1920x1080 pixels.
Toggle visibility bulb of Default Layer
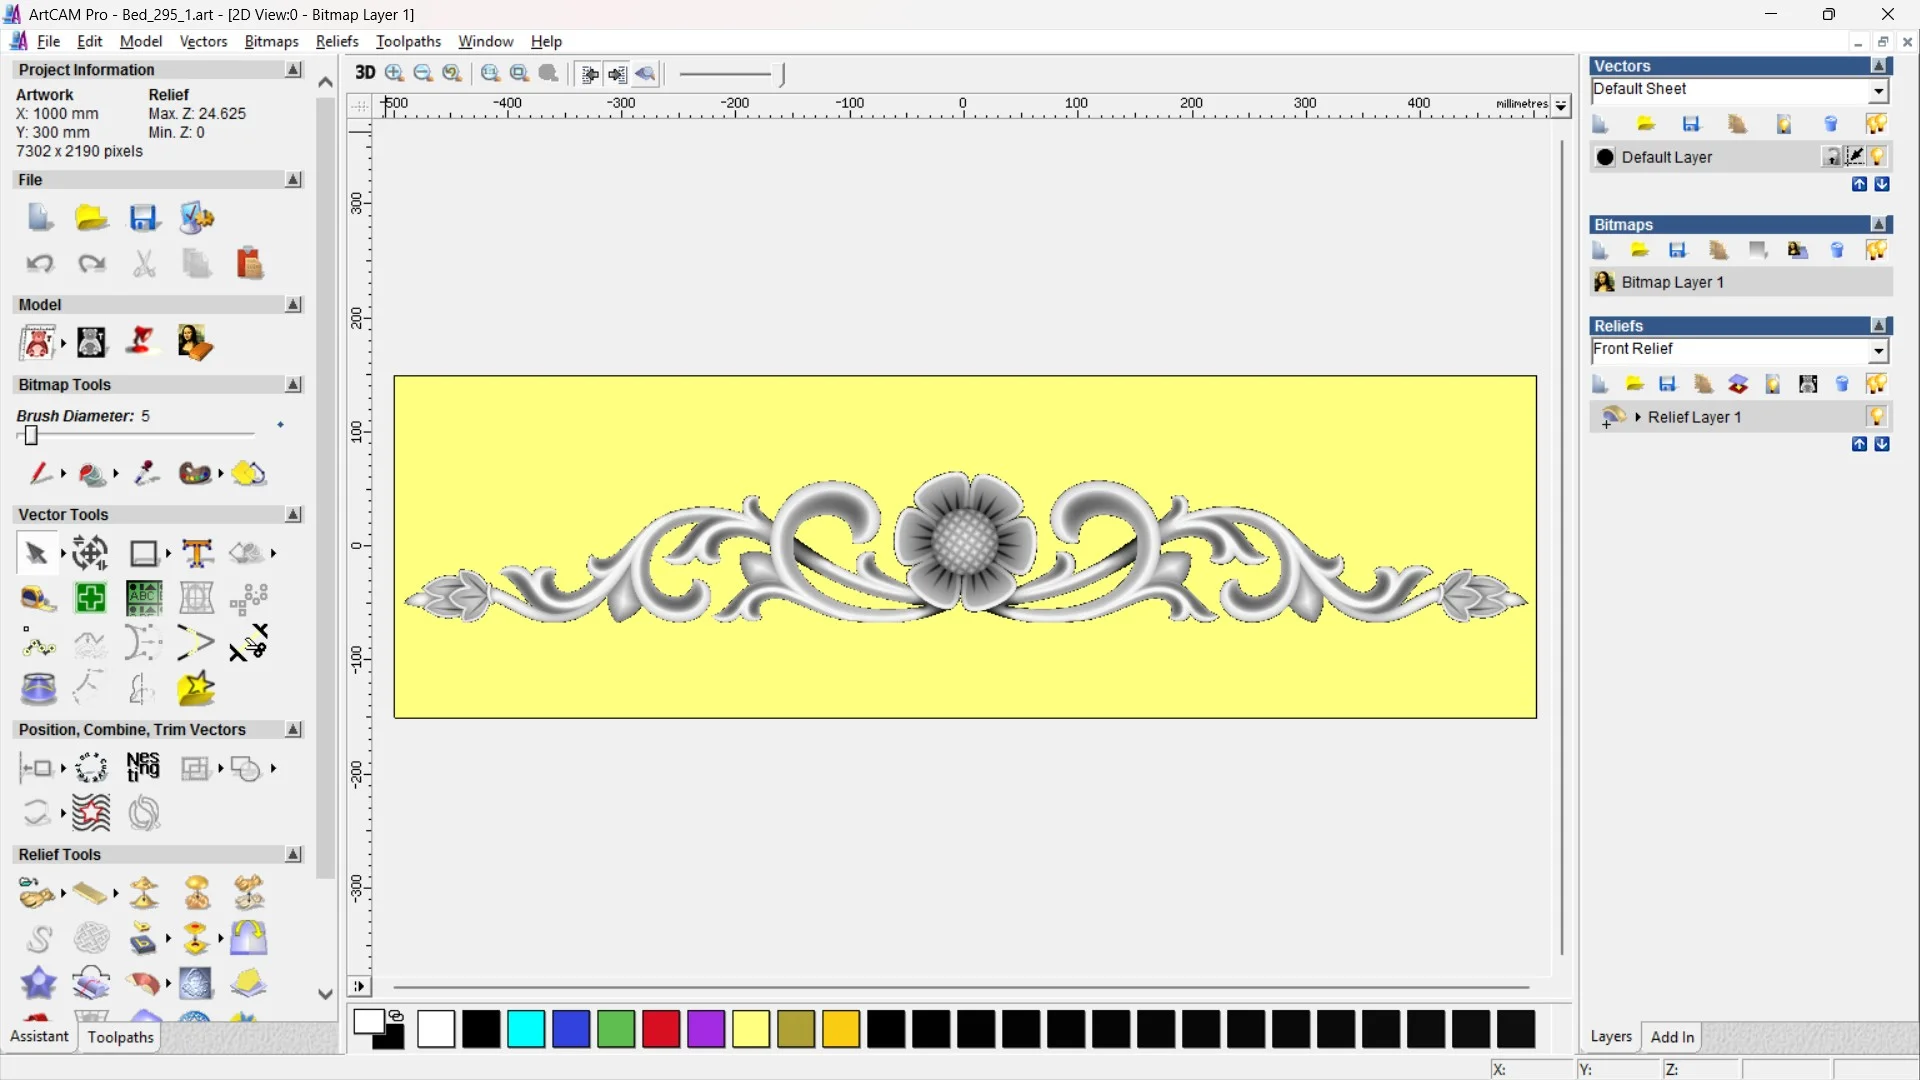pos(1877,157)
